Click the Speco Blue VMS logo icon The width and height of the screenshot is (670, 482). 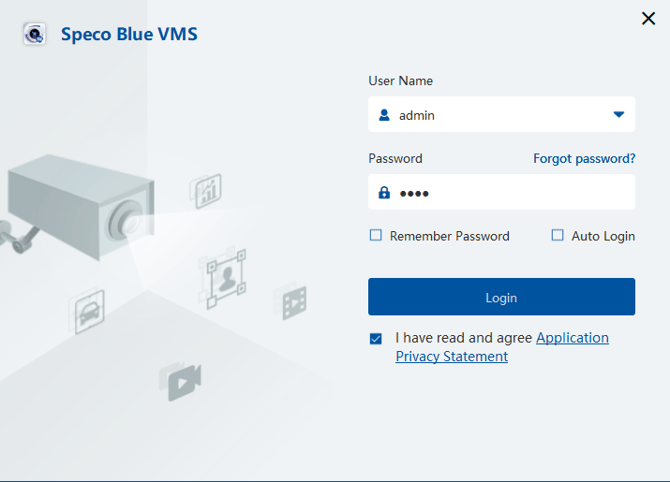pos(35,34)
